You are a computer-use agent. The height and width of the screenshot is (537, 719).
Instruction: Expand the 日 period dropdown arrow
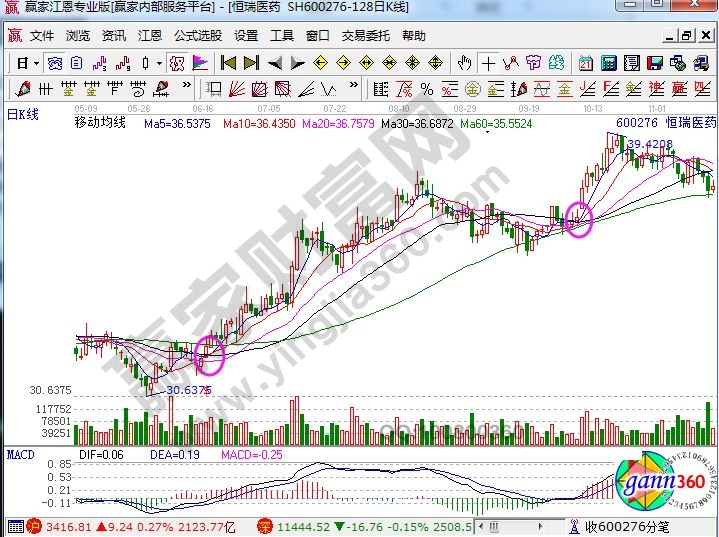point(37,63)
